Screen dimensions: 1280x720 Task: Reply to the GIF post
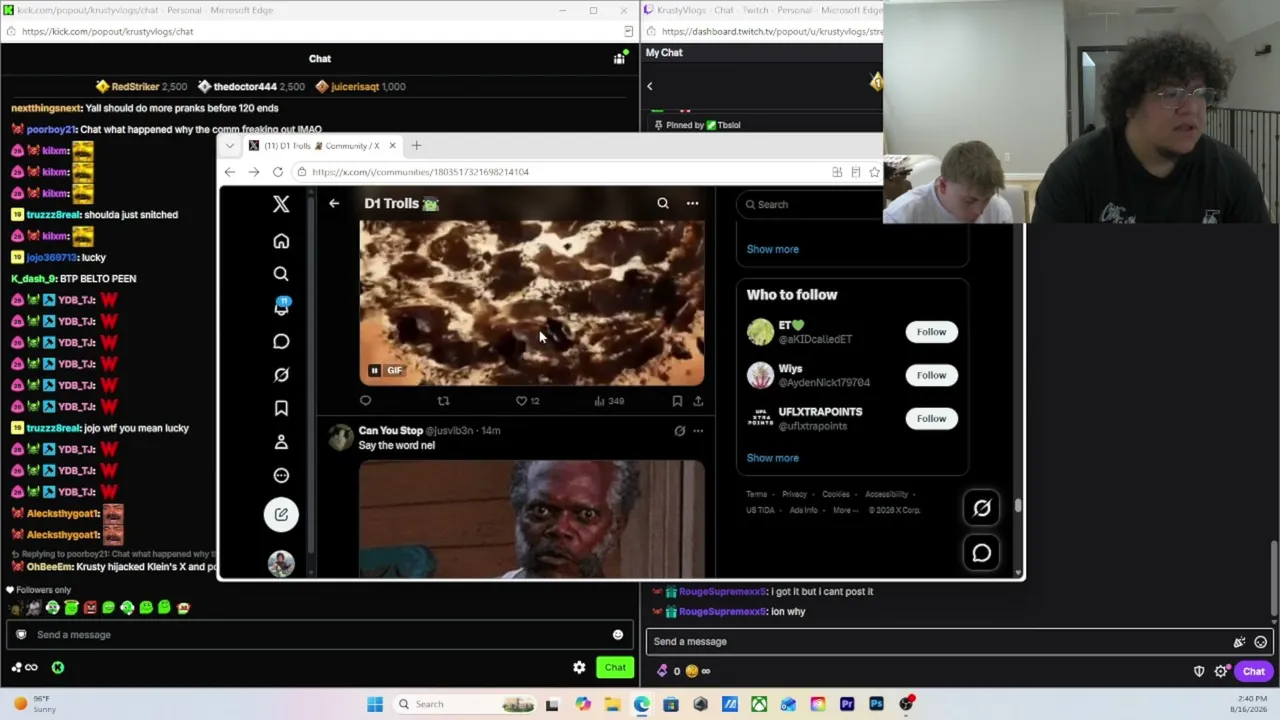click(x=365, y=401)
